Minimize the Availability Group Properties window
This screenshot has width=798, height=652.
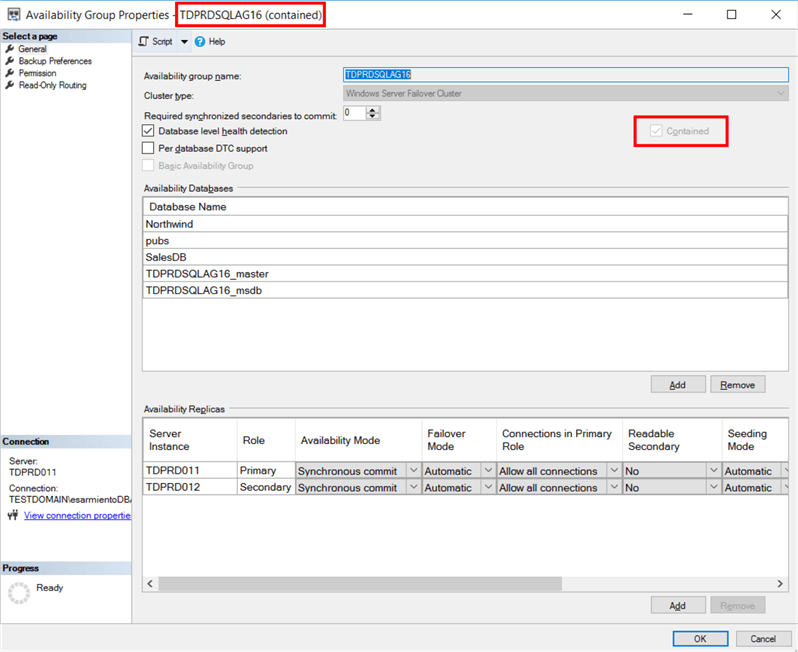click(x=688, y=14)
